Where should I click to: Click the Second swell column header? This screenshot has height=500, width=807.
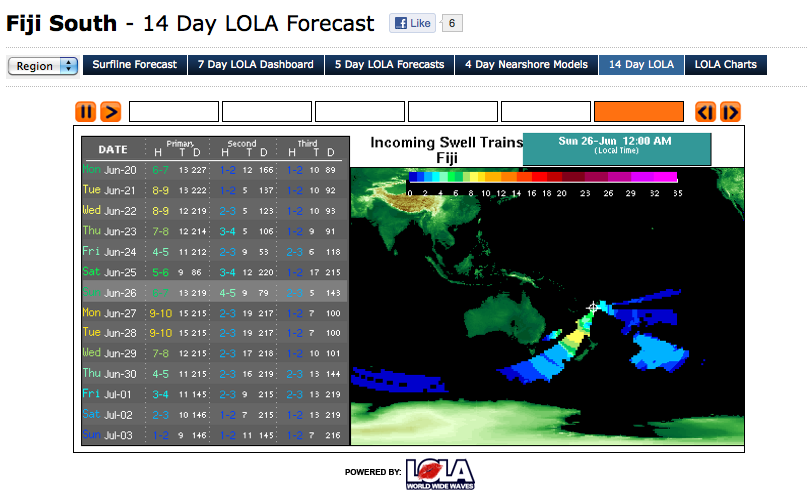(x=242, y=144)
